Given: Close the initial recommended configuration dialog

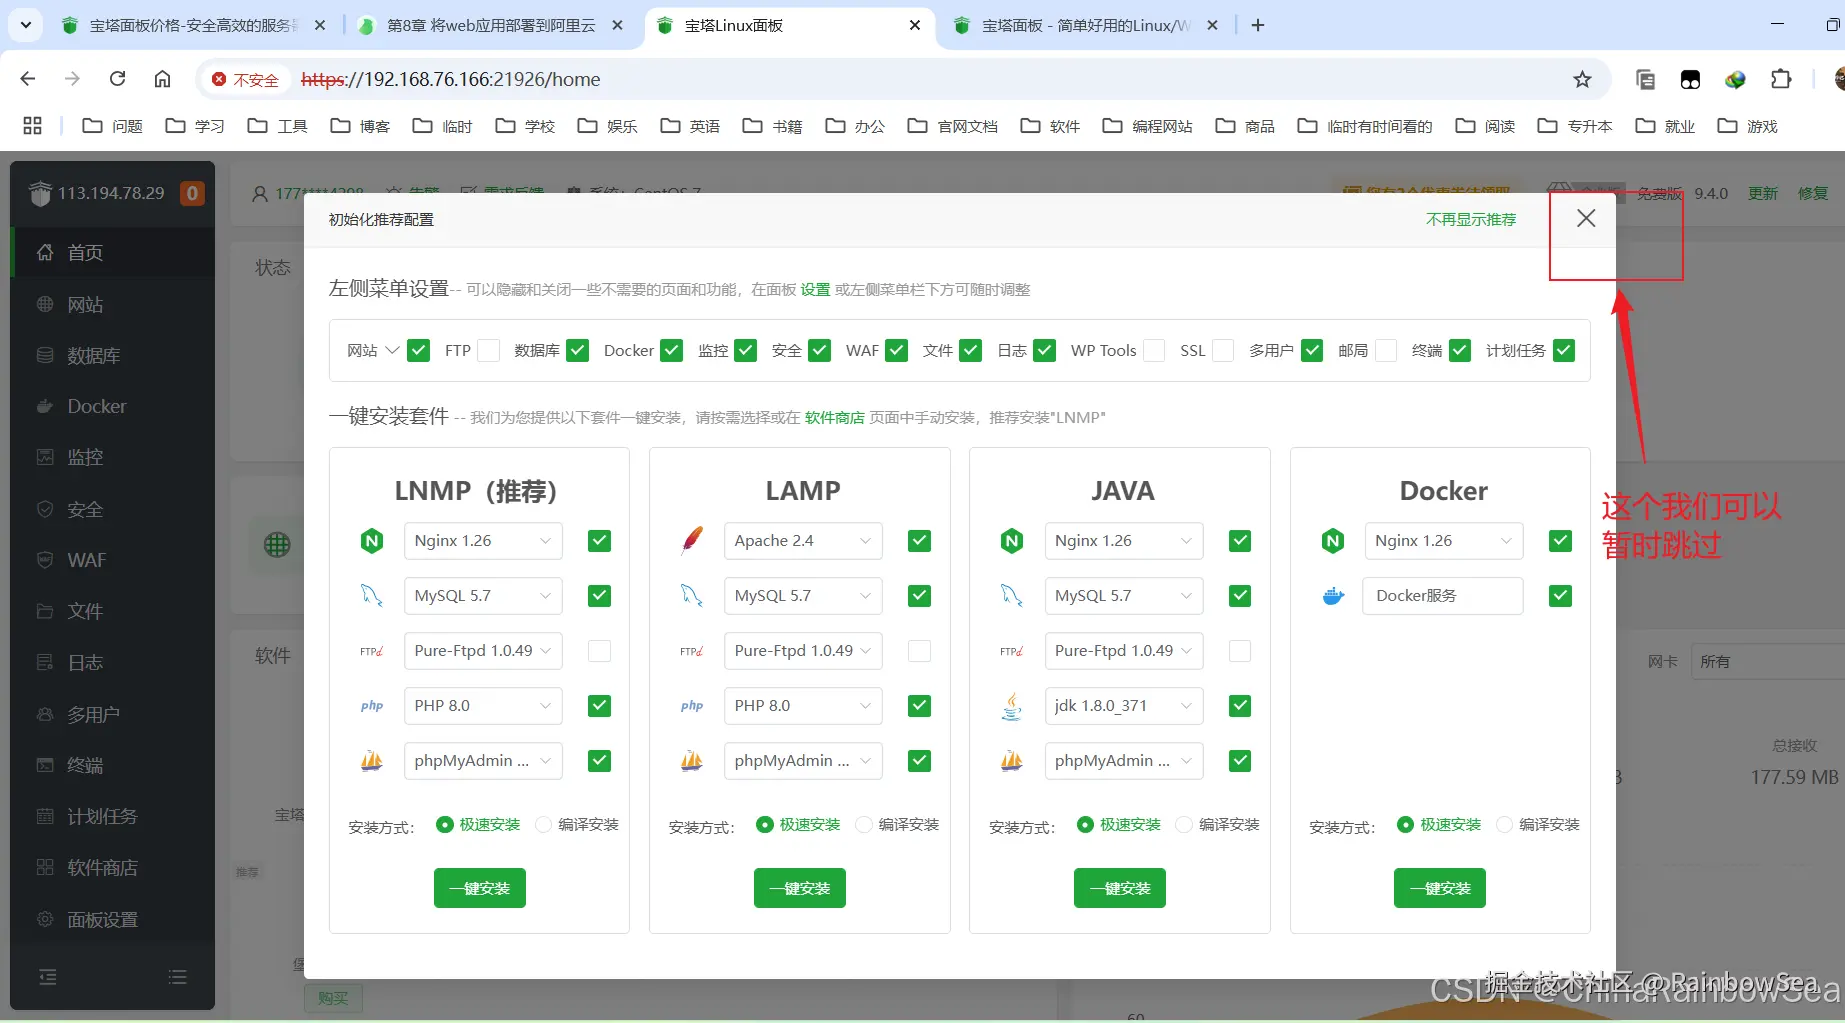Looking at the screenshot, I should [x=1586, y=218].
